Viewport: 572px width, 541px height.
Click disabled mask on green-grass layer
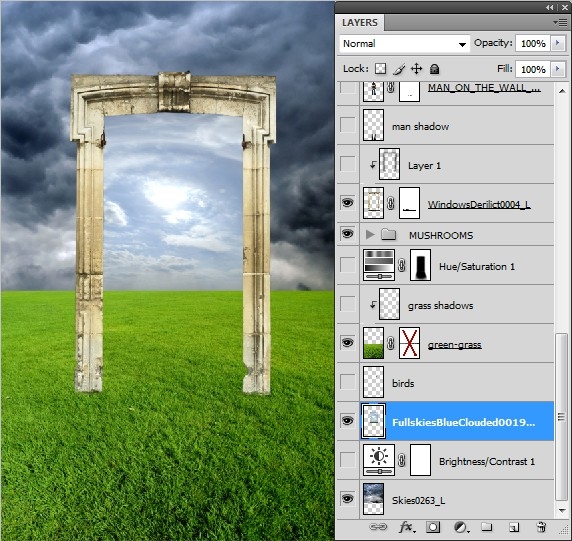[409, 343]
